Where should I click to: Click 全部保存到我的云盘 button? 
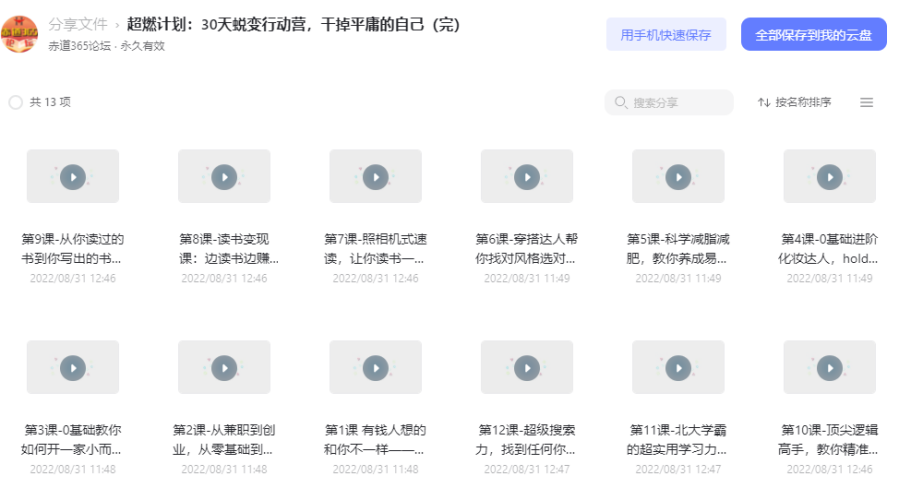click(x=813, y=35)
